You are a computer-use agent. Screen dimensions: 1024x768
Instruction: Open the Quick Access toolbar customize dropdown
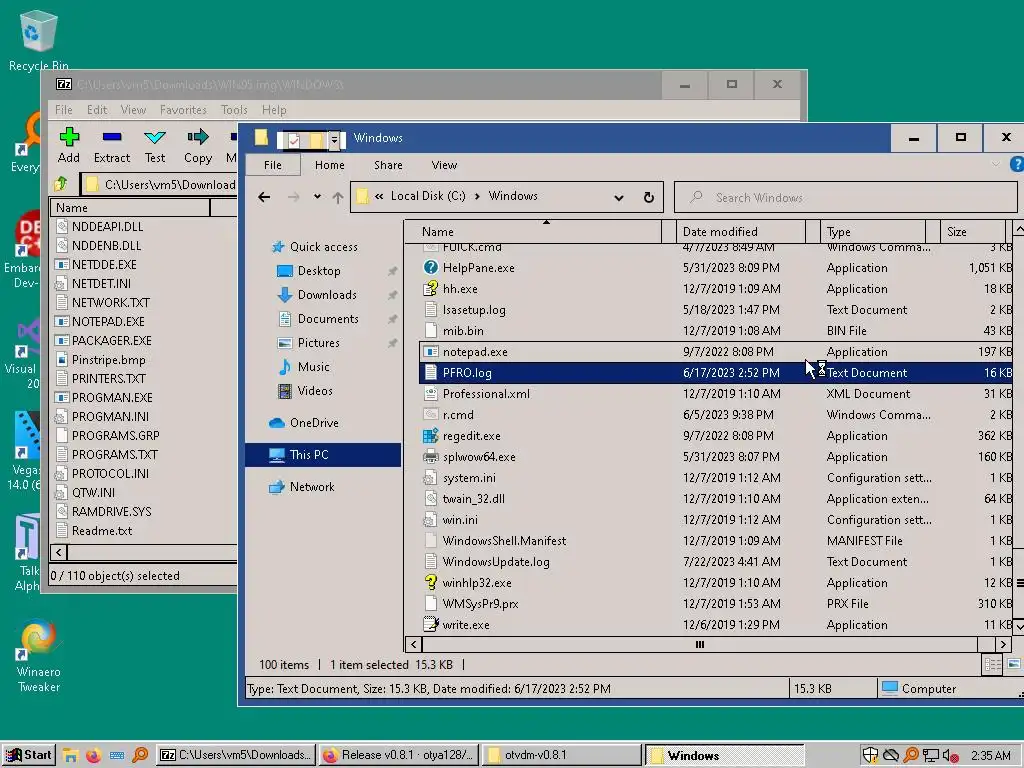tap(334, 140)
